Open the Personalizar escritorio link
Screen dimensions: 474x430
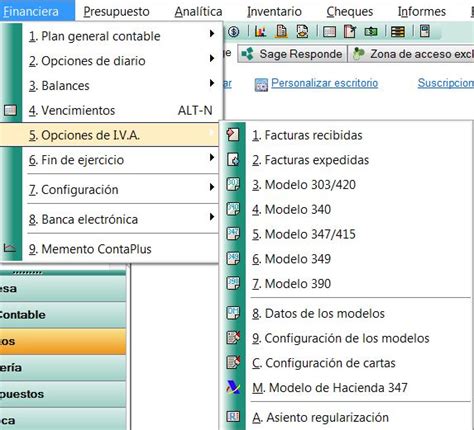pos(324,83)
